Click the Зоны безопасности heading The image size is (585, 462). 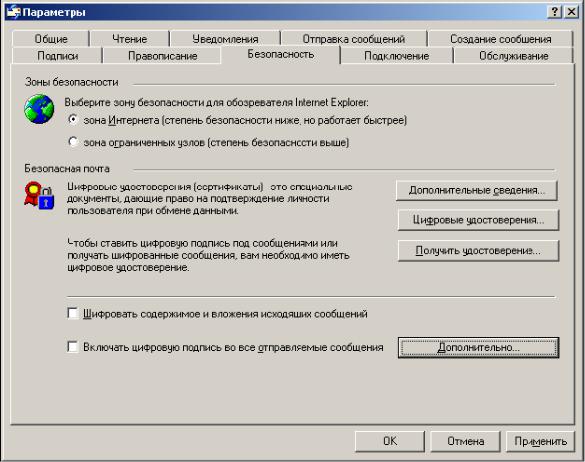[72, 82]
